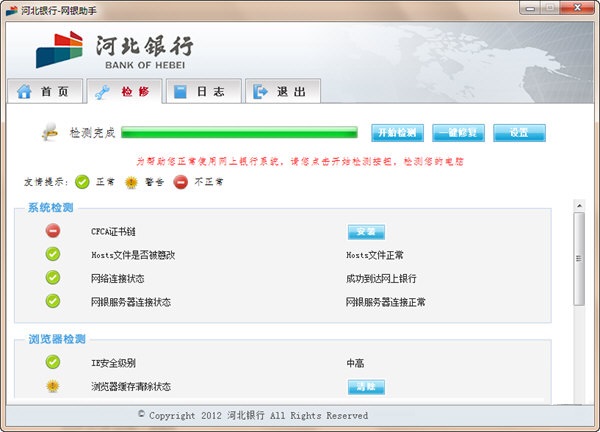600x432 pixels.
Task: Click the 网银服务器连接正常 result text
Action: pos(386,302)
